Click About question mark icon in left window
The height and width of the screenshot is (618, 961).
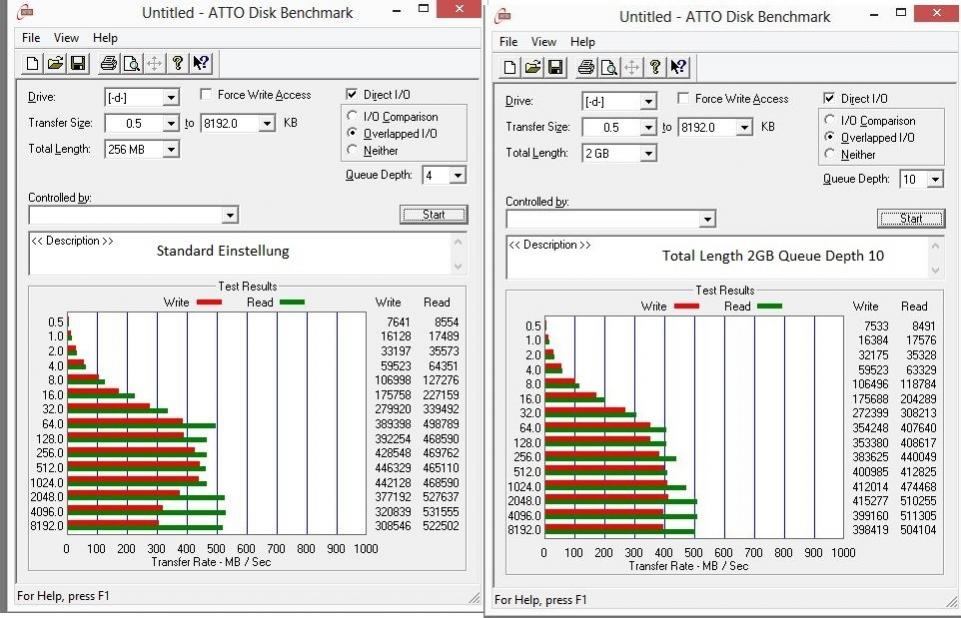coord(178,63)
